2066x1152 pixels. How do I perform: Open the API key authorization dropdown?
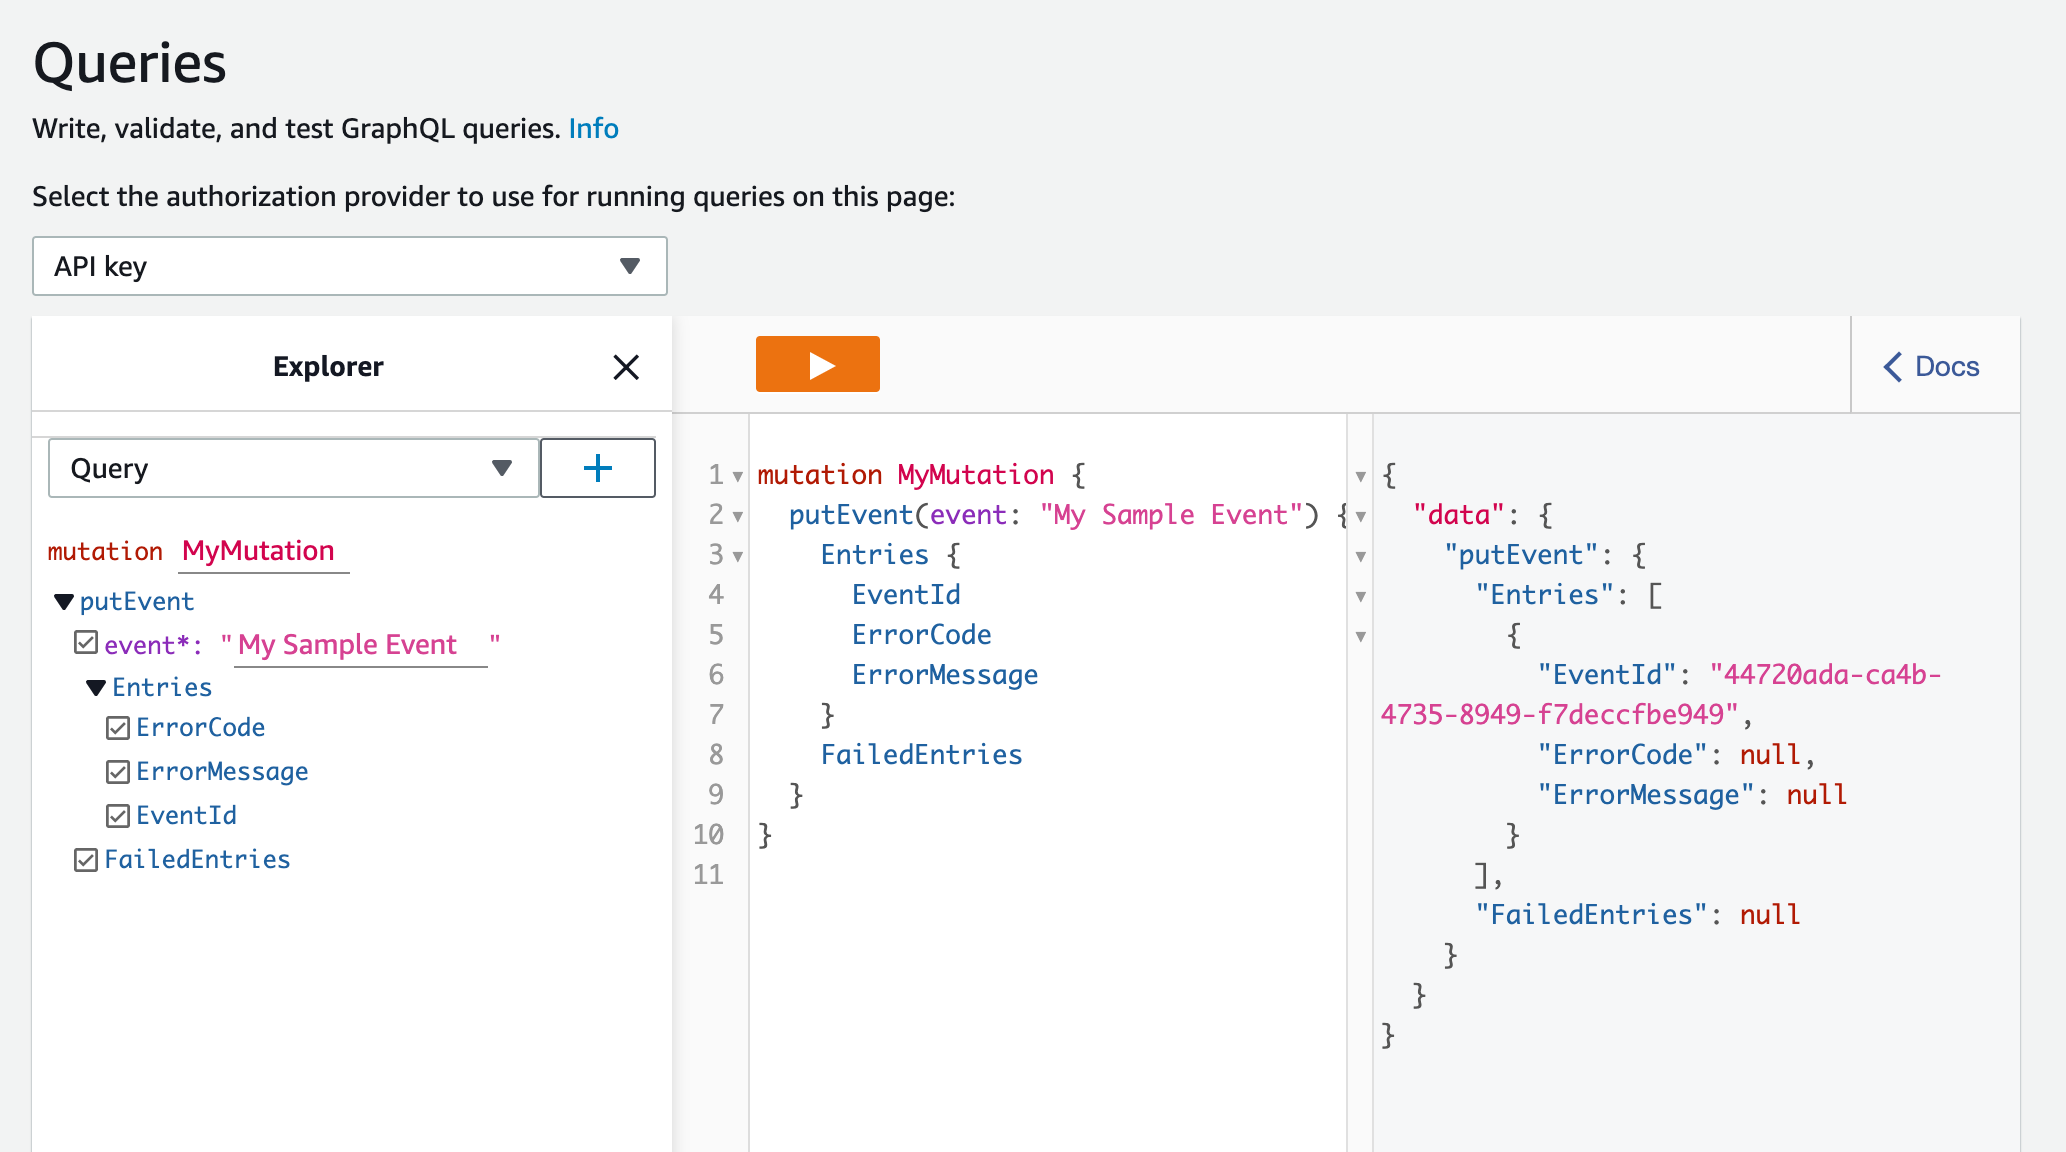click(350, 266)
